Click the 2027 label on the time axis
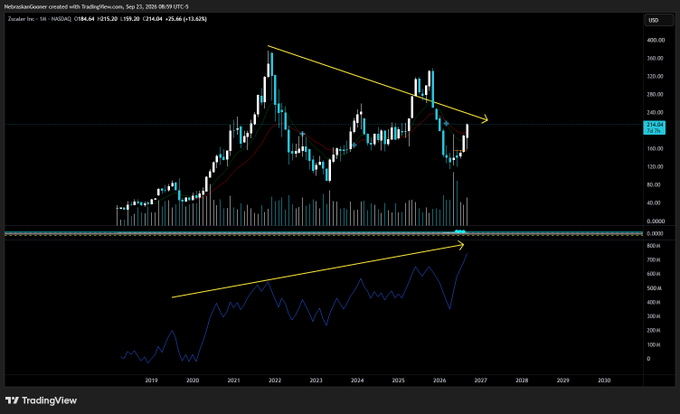 (481, 380)
